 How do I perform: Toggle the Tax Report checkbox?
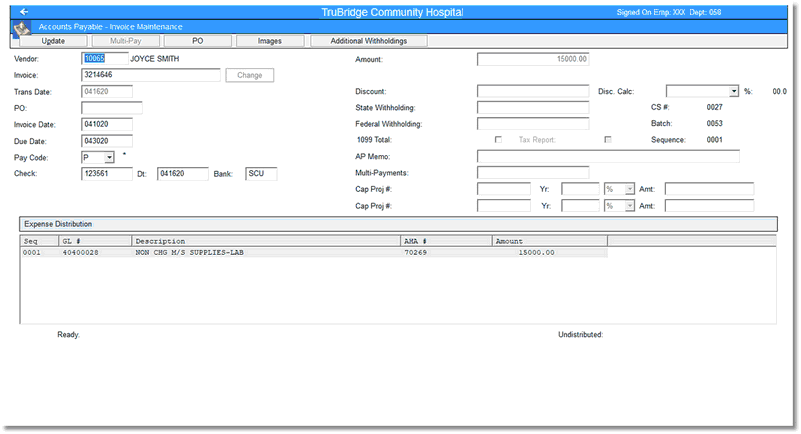click(x=607, y=139)
